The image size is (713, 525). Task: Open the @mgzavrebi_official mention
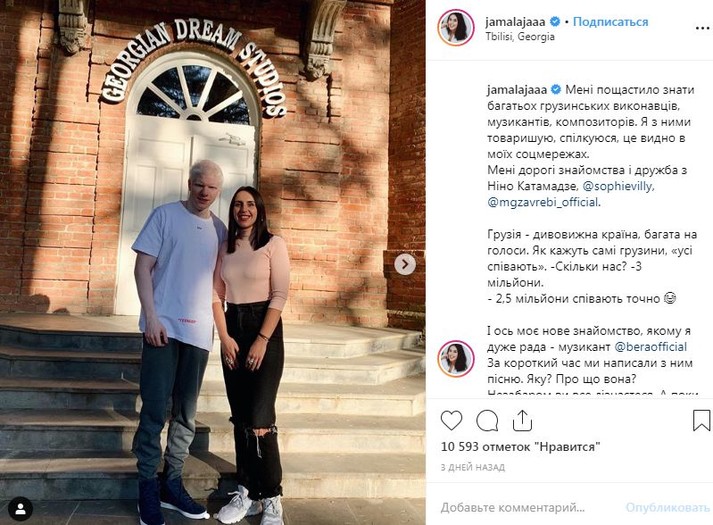click(x=543, y=202)
